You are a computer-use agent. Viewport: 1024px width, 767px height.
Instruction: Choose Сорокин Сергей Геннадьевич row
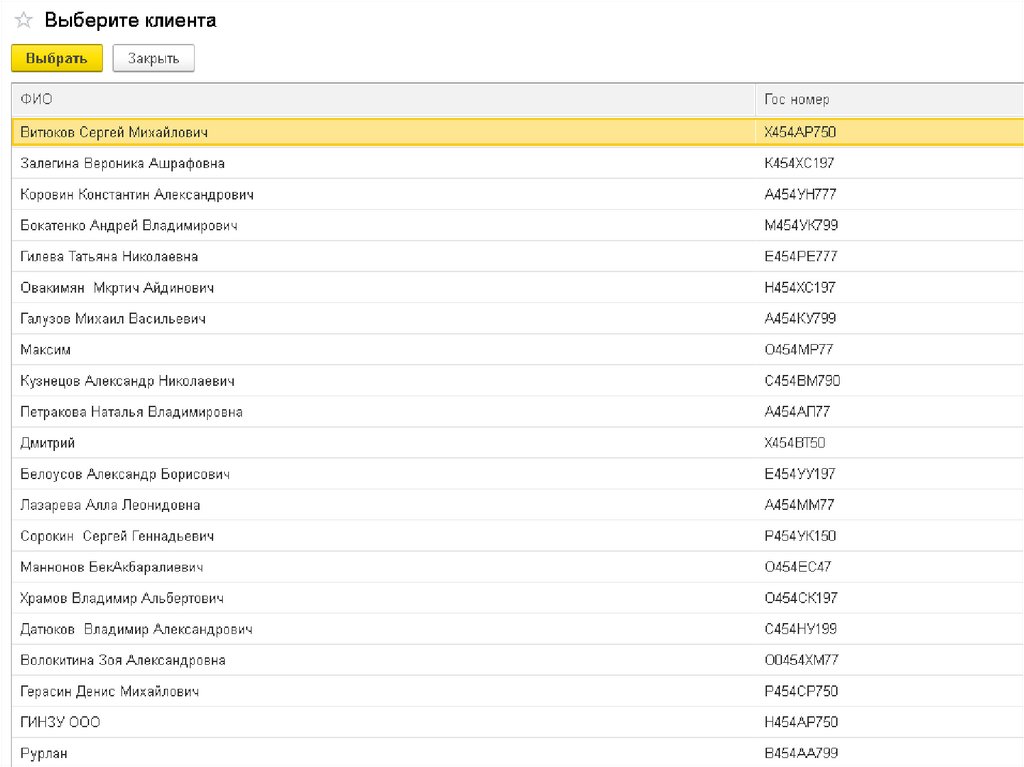pyautogui.click(x=117, y=536)
